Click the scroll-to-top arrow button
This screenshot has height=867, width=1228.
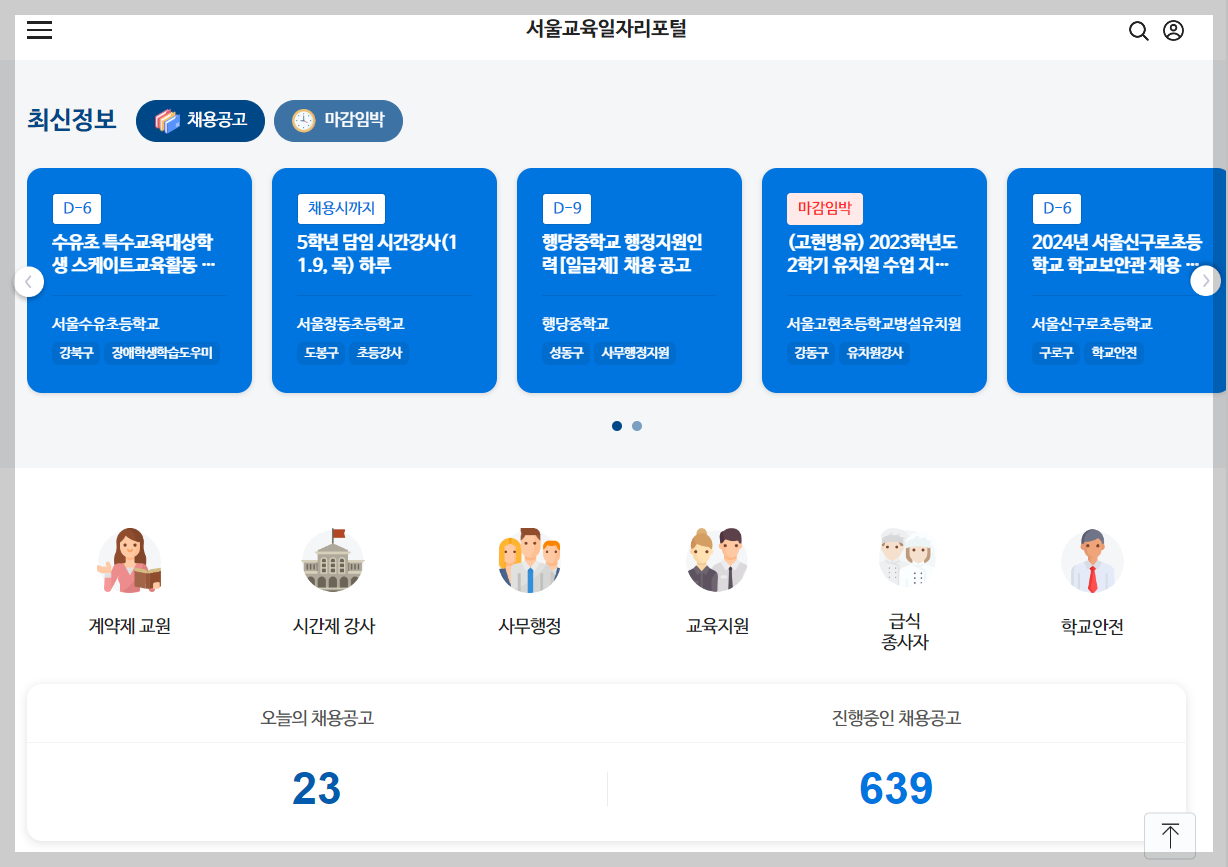[1170, 834]
